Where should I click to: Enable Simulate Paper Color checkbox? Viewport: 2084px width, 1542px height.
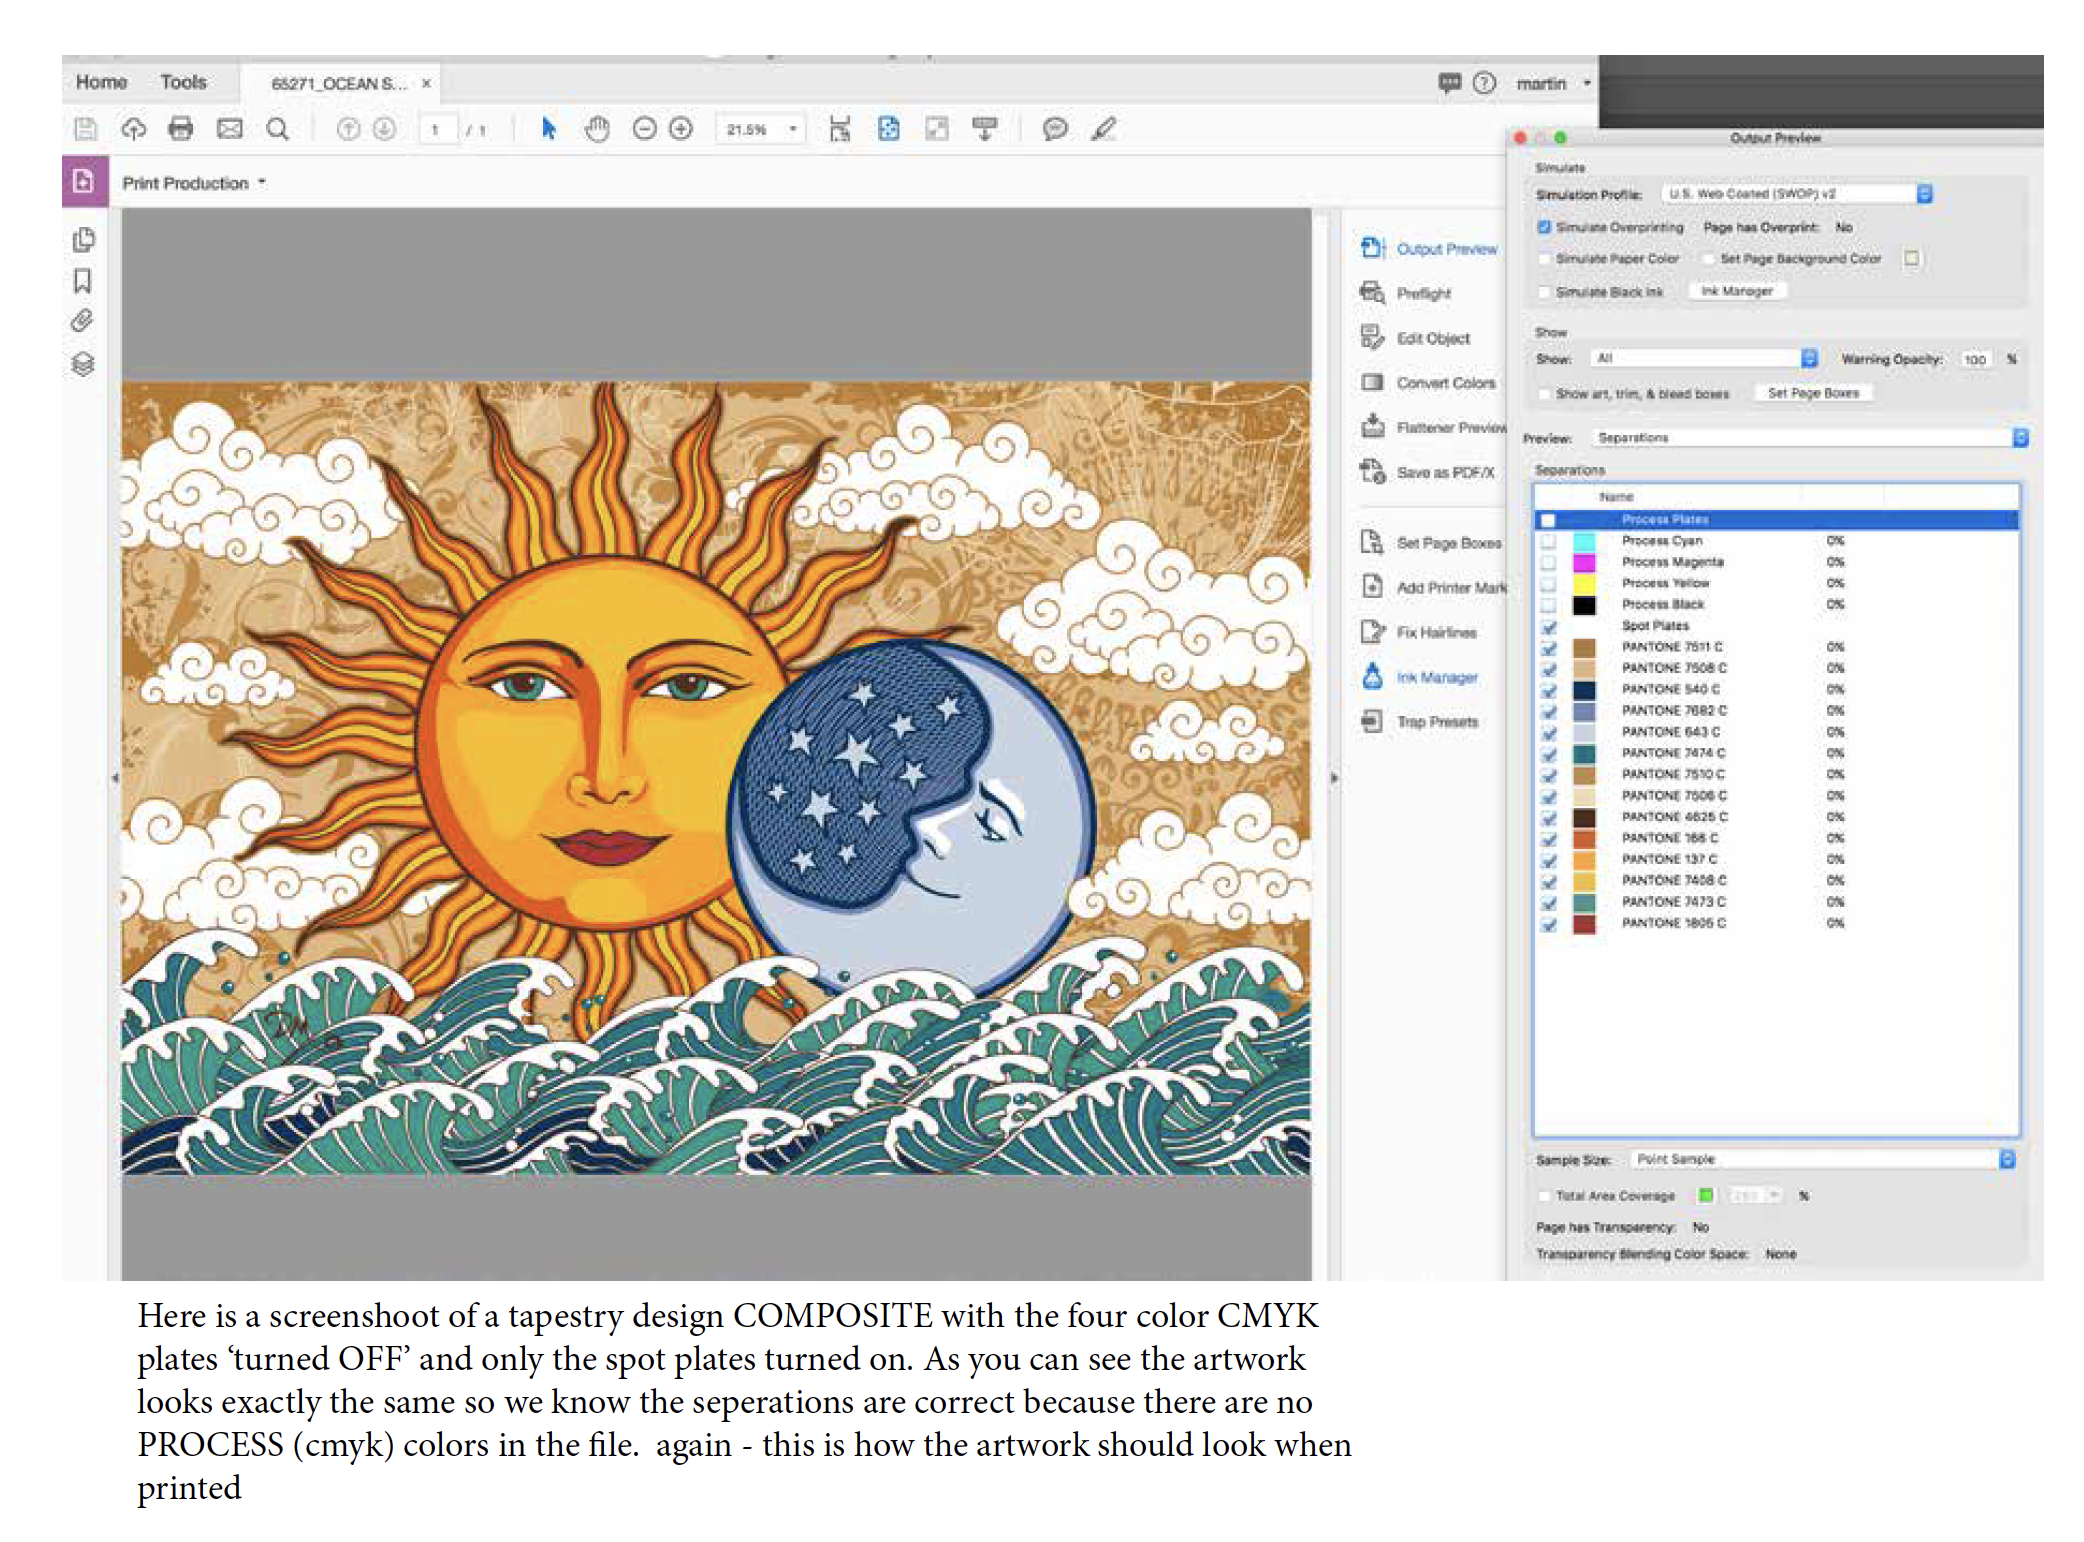[1545, 259]
